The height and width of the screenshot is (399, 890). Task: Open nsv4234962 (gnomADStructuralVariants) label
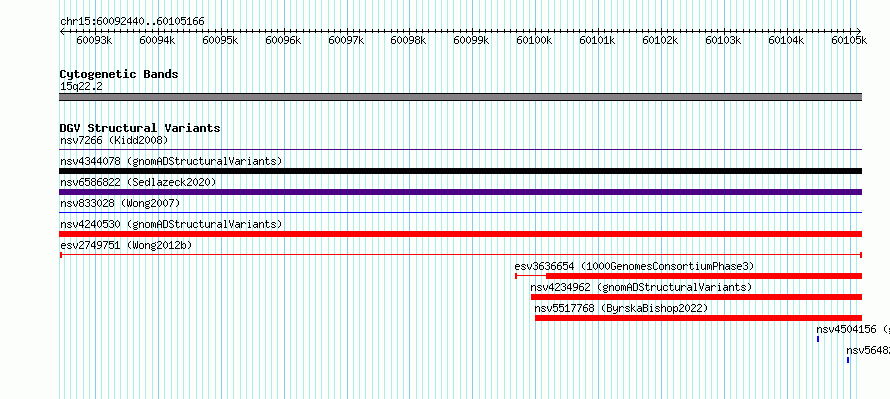tap(641, 287)
